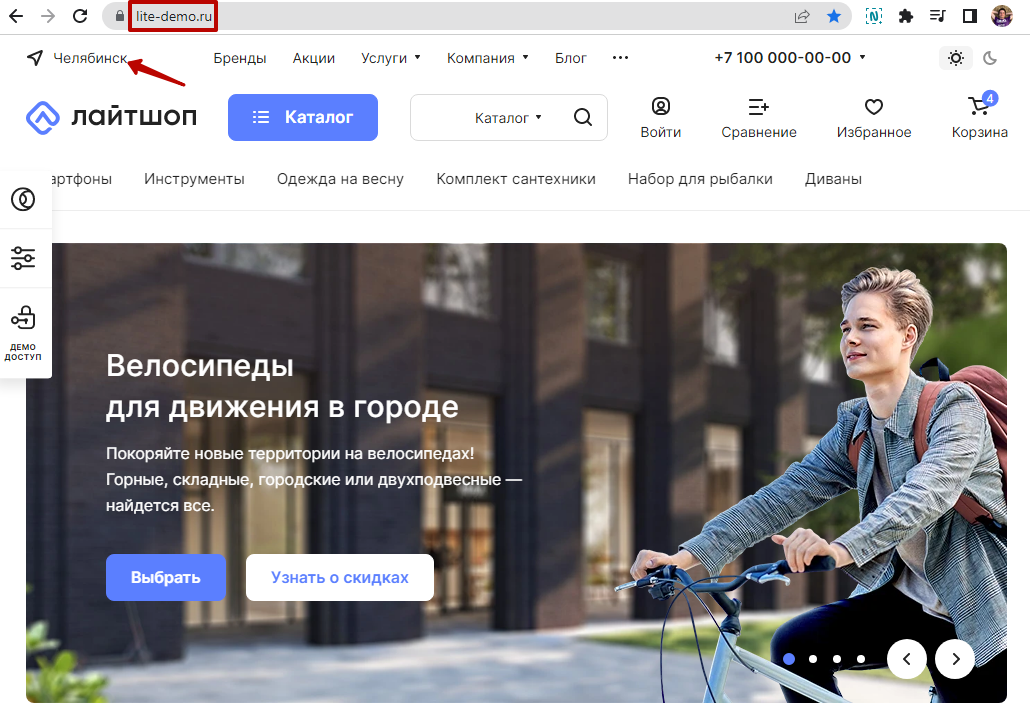The image size is (1030, 711).
Task: Open the Блог menu item
Action: pos(570,58)
